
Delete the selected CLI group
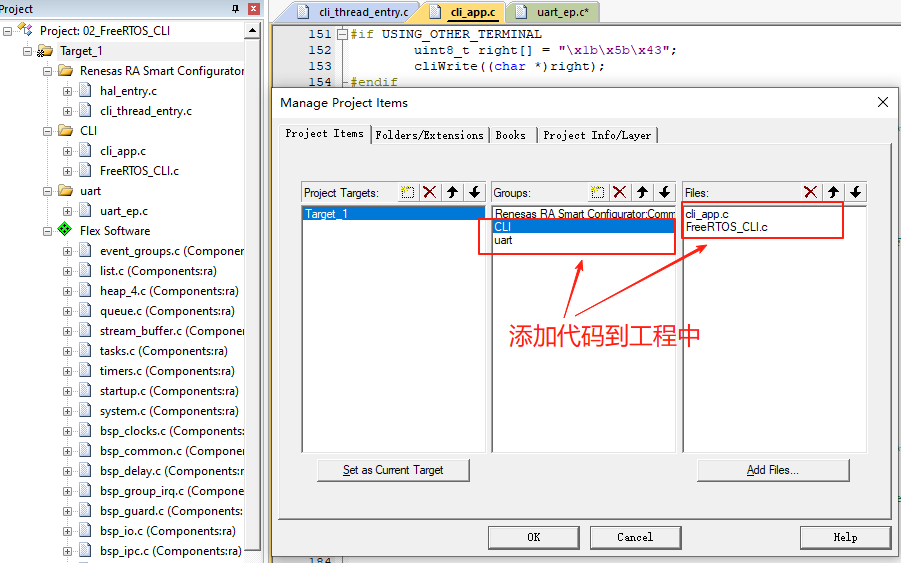[619, 192]
